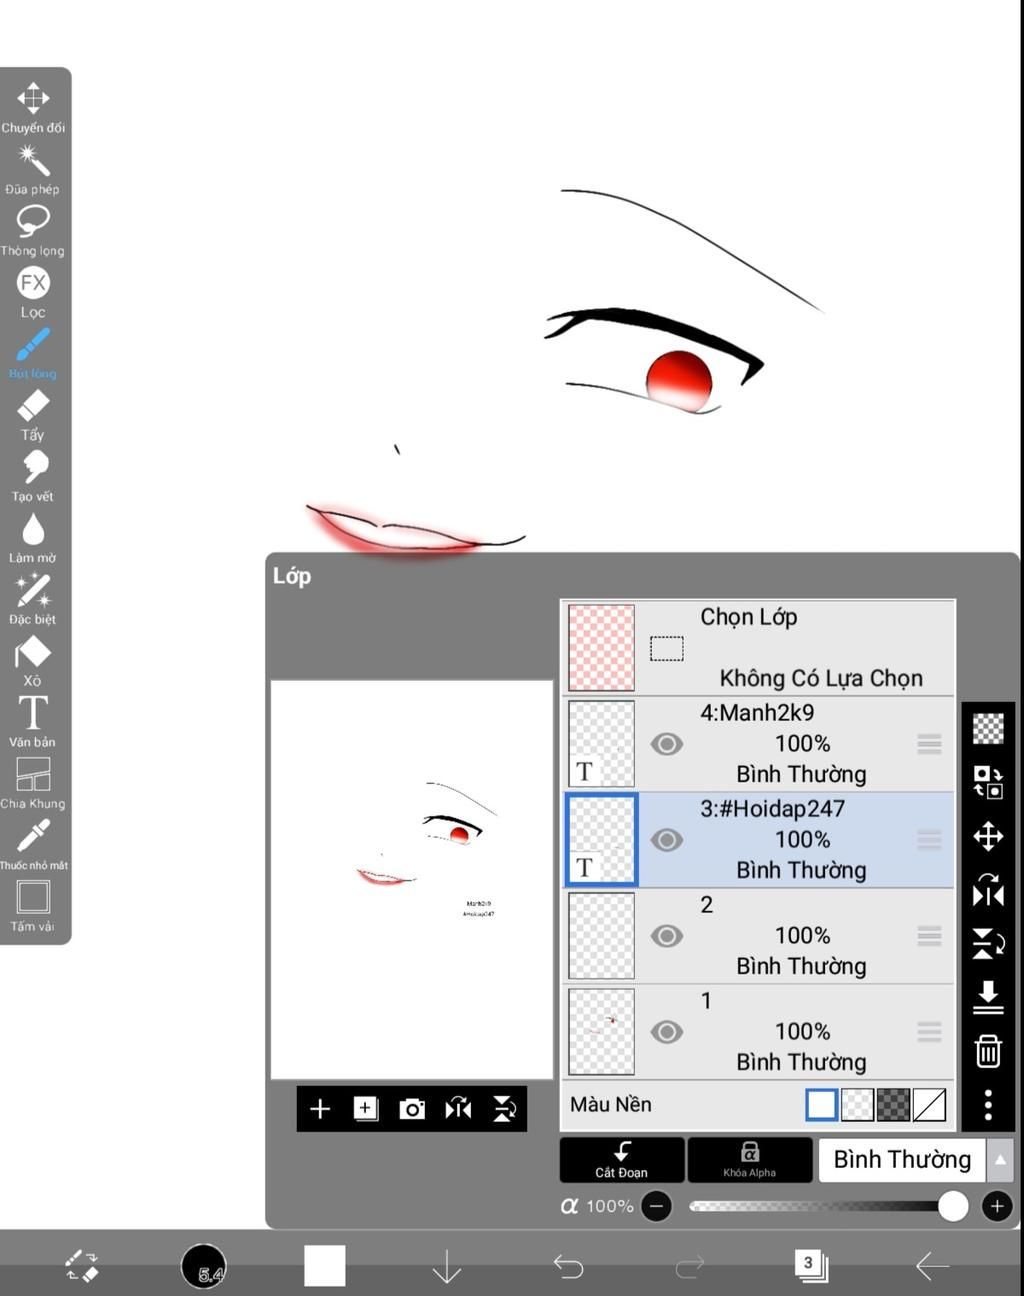Increase opacity with plus button
Viewport: 1024px width, 1296px height.
pos(997,1206)
